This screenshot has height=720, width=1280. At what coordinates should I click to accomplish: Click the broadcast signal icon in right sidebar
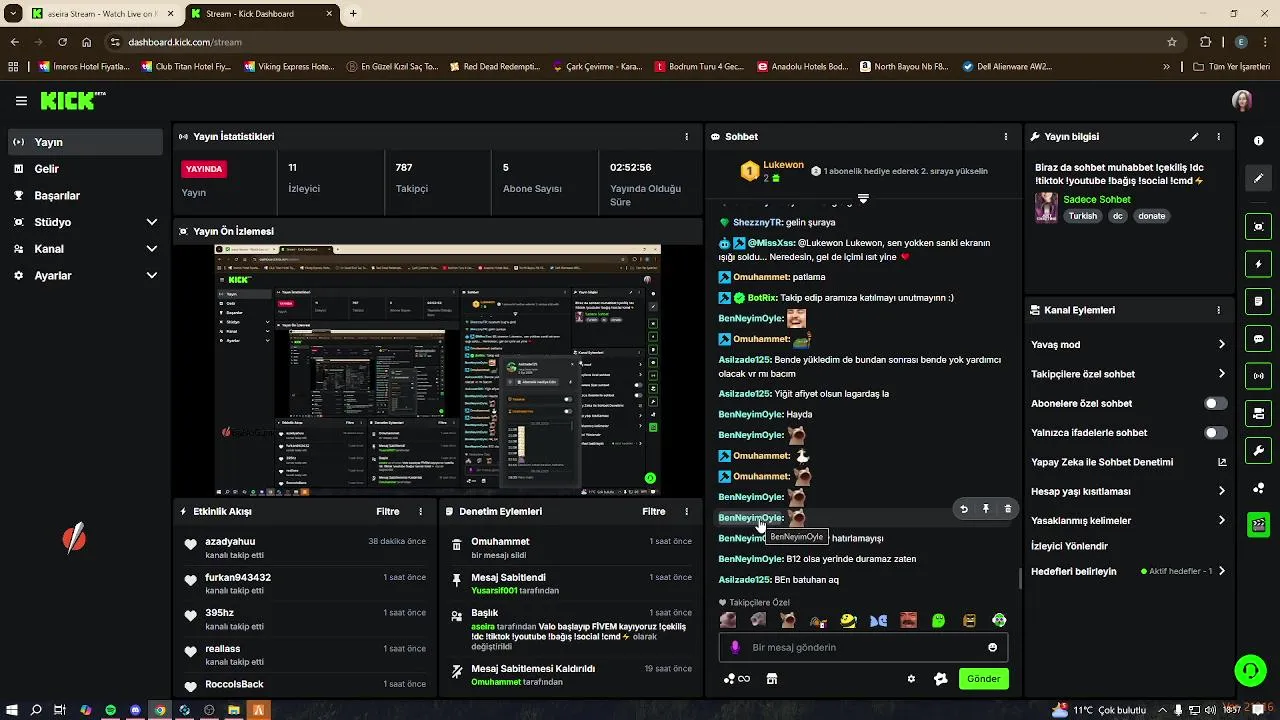(x=1258, y=376)
